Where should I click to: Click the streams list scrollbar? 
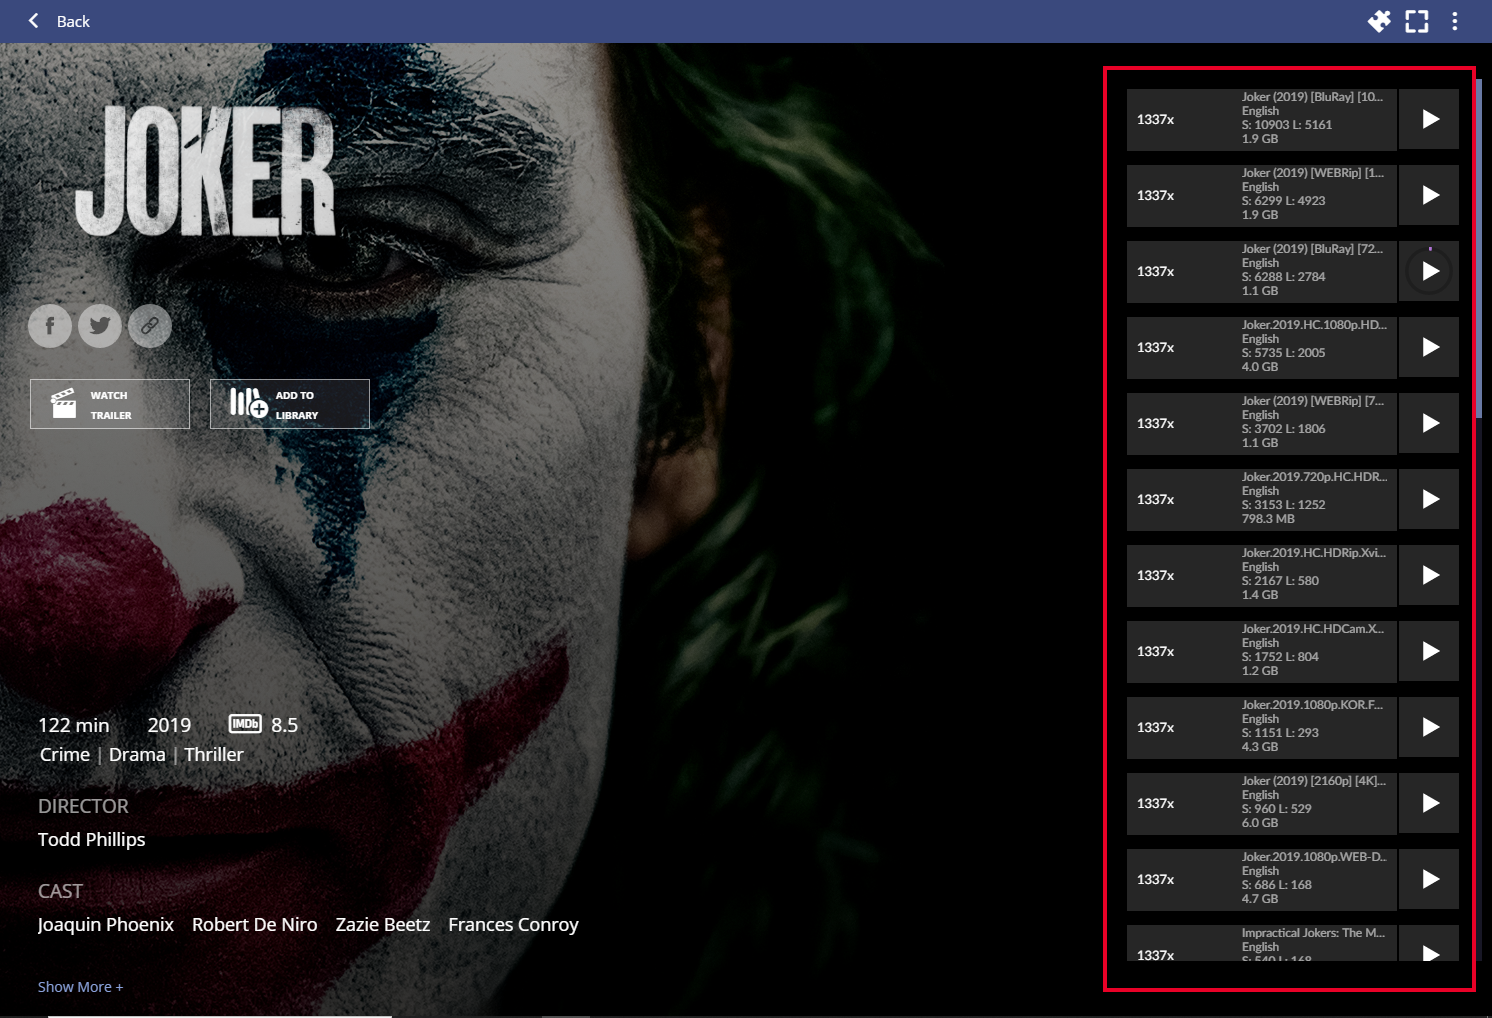click(x=1478, y=248)
